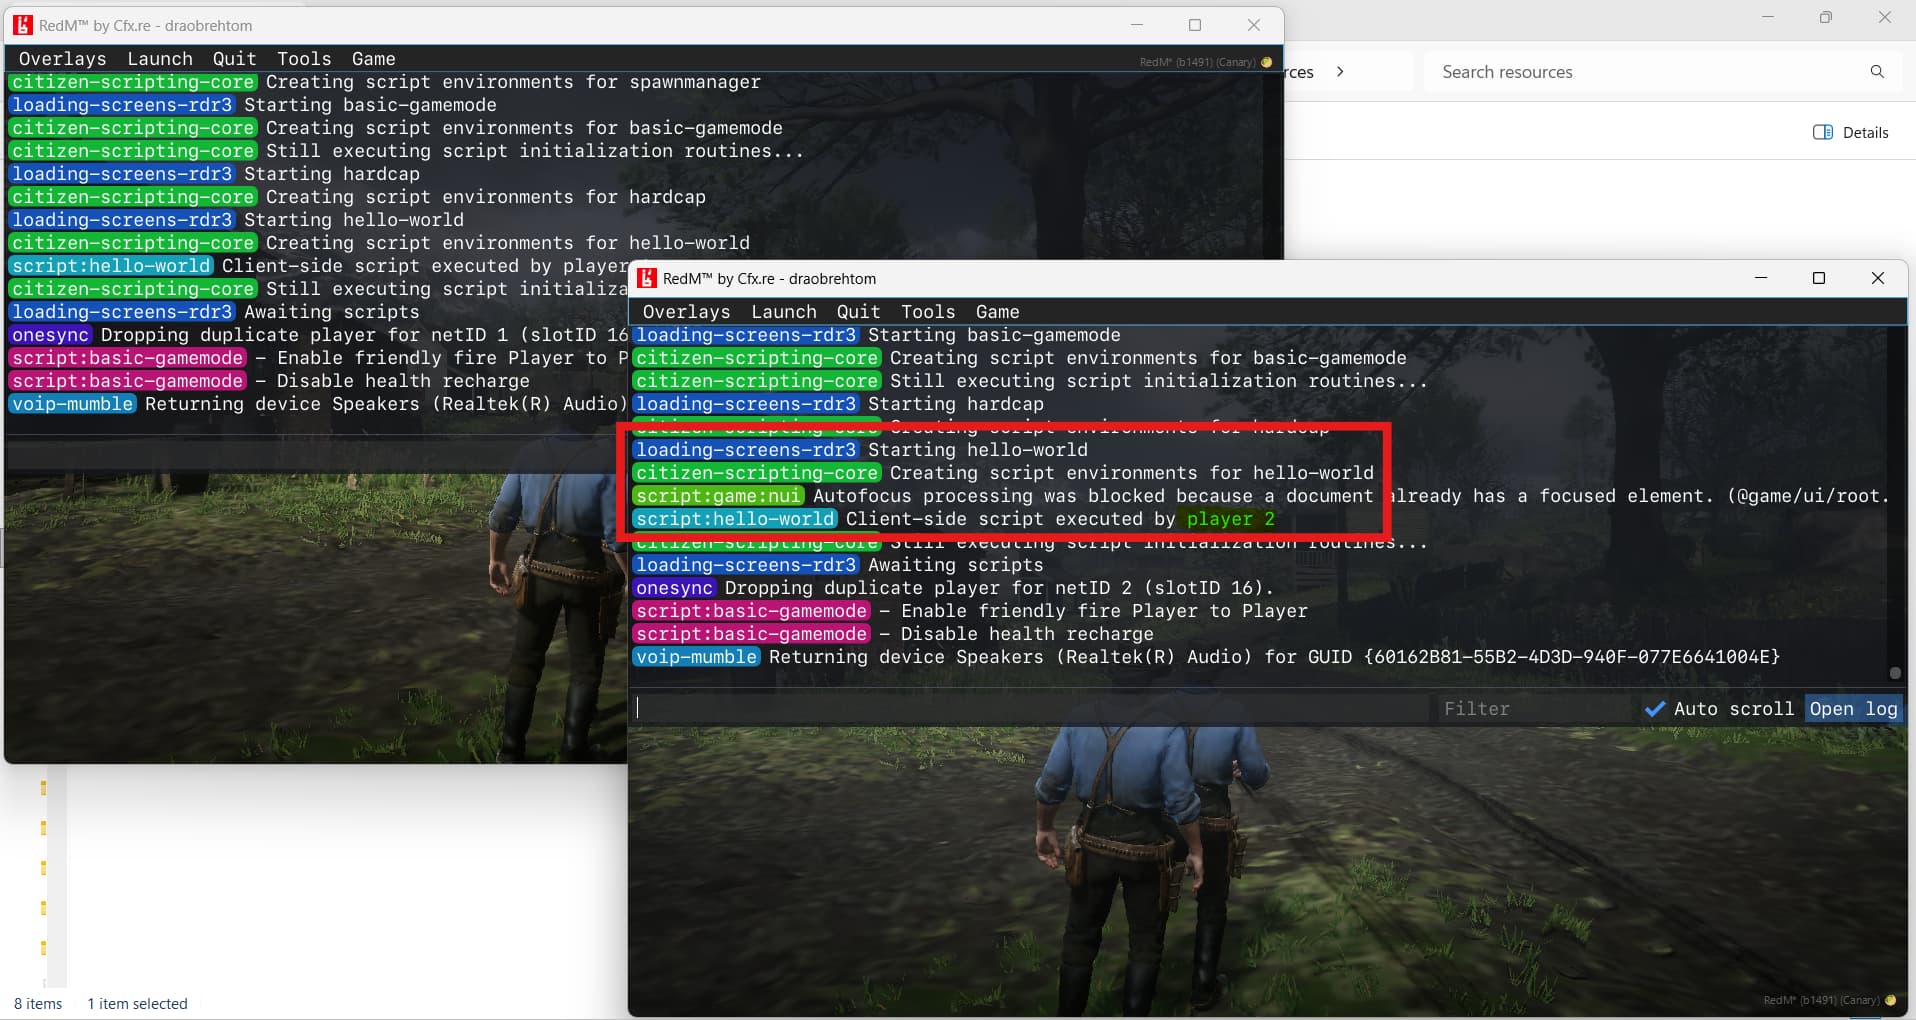Open Launch menu in back RedM window

[160, 59]
